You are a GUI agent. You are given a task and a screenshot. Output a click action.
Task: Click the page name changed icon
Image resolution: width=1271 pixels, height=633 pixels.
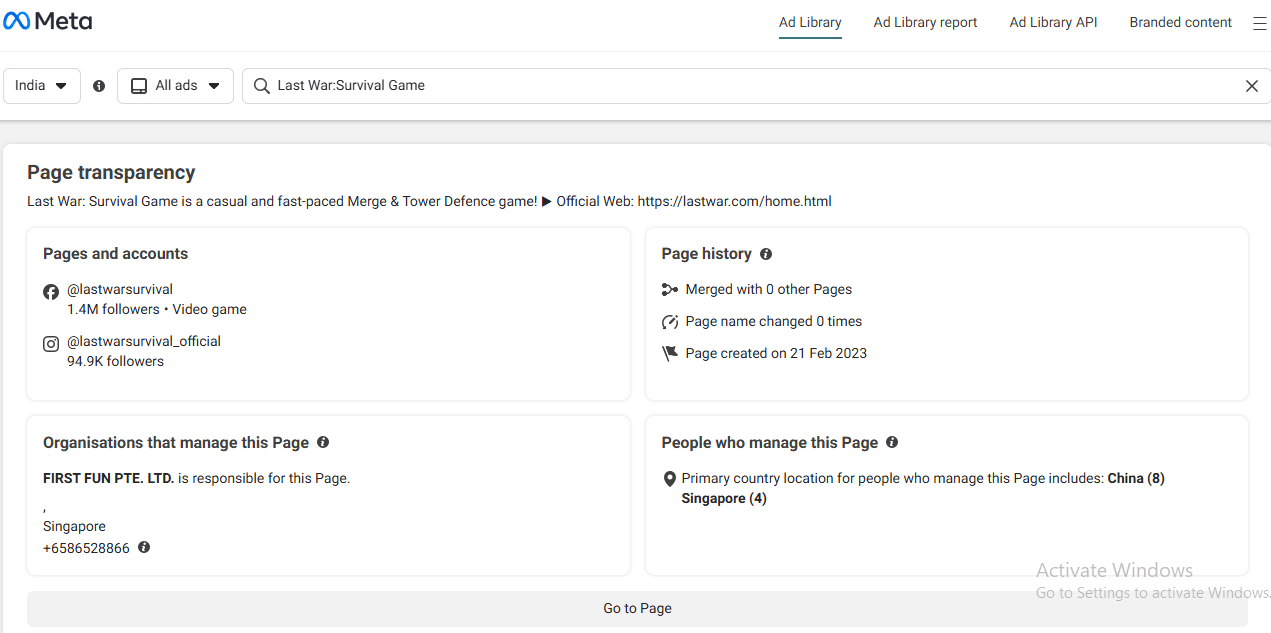point(670,322)
